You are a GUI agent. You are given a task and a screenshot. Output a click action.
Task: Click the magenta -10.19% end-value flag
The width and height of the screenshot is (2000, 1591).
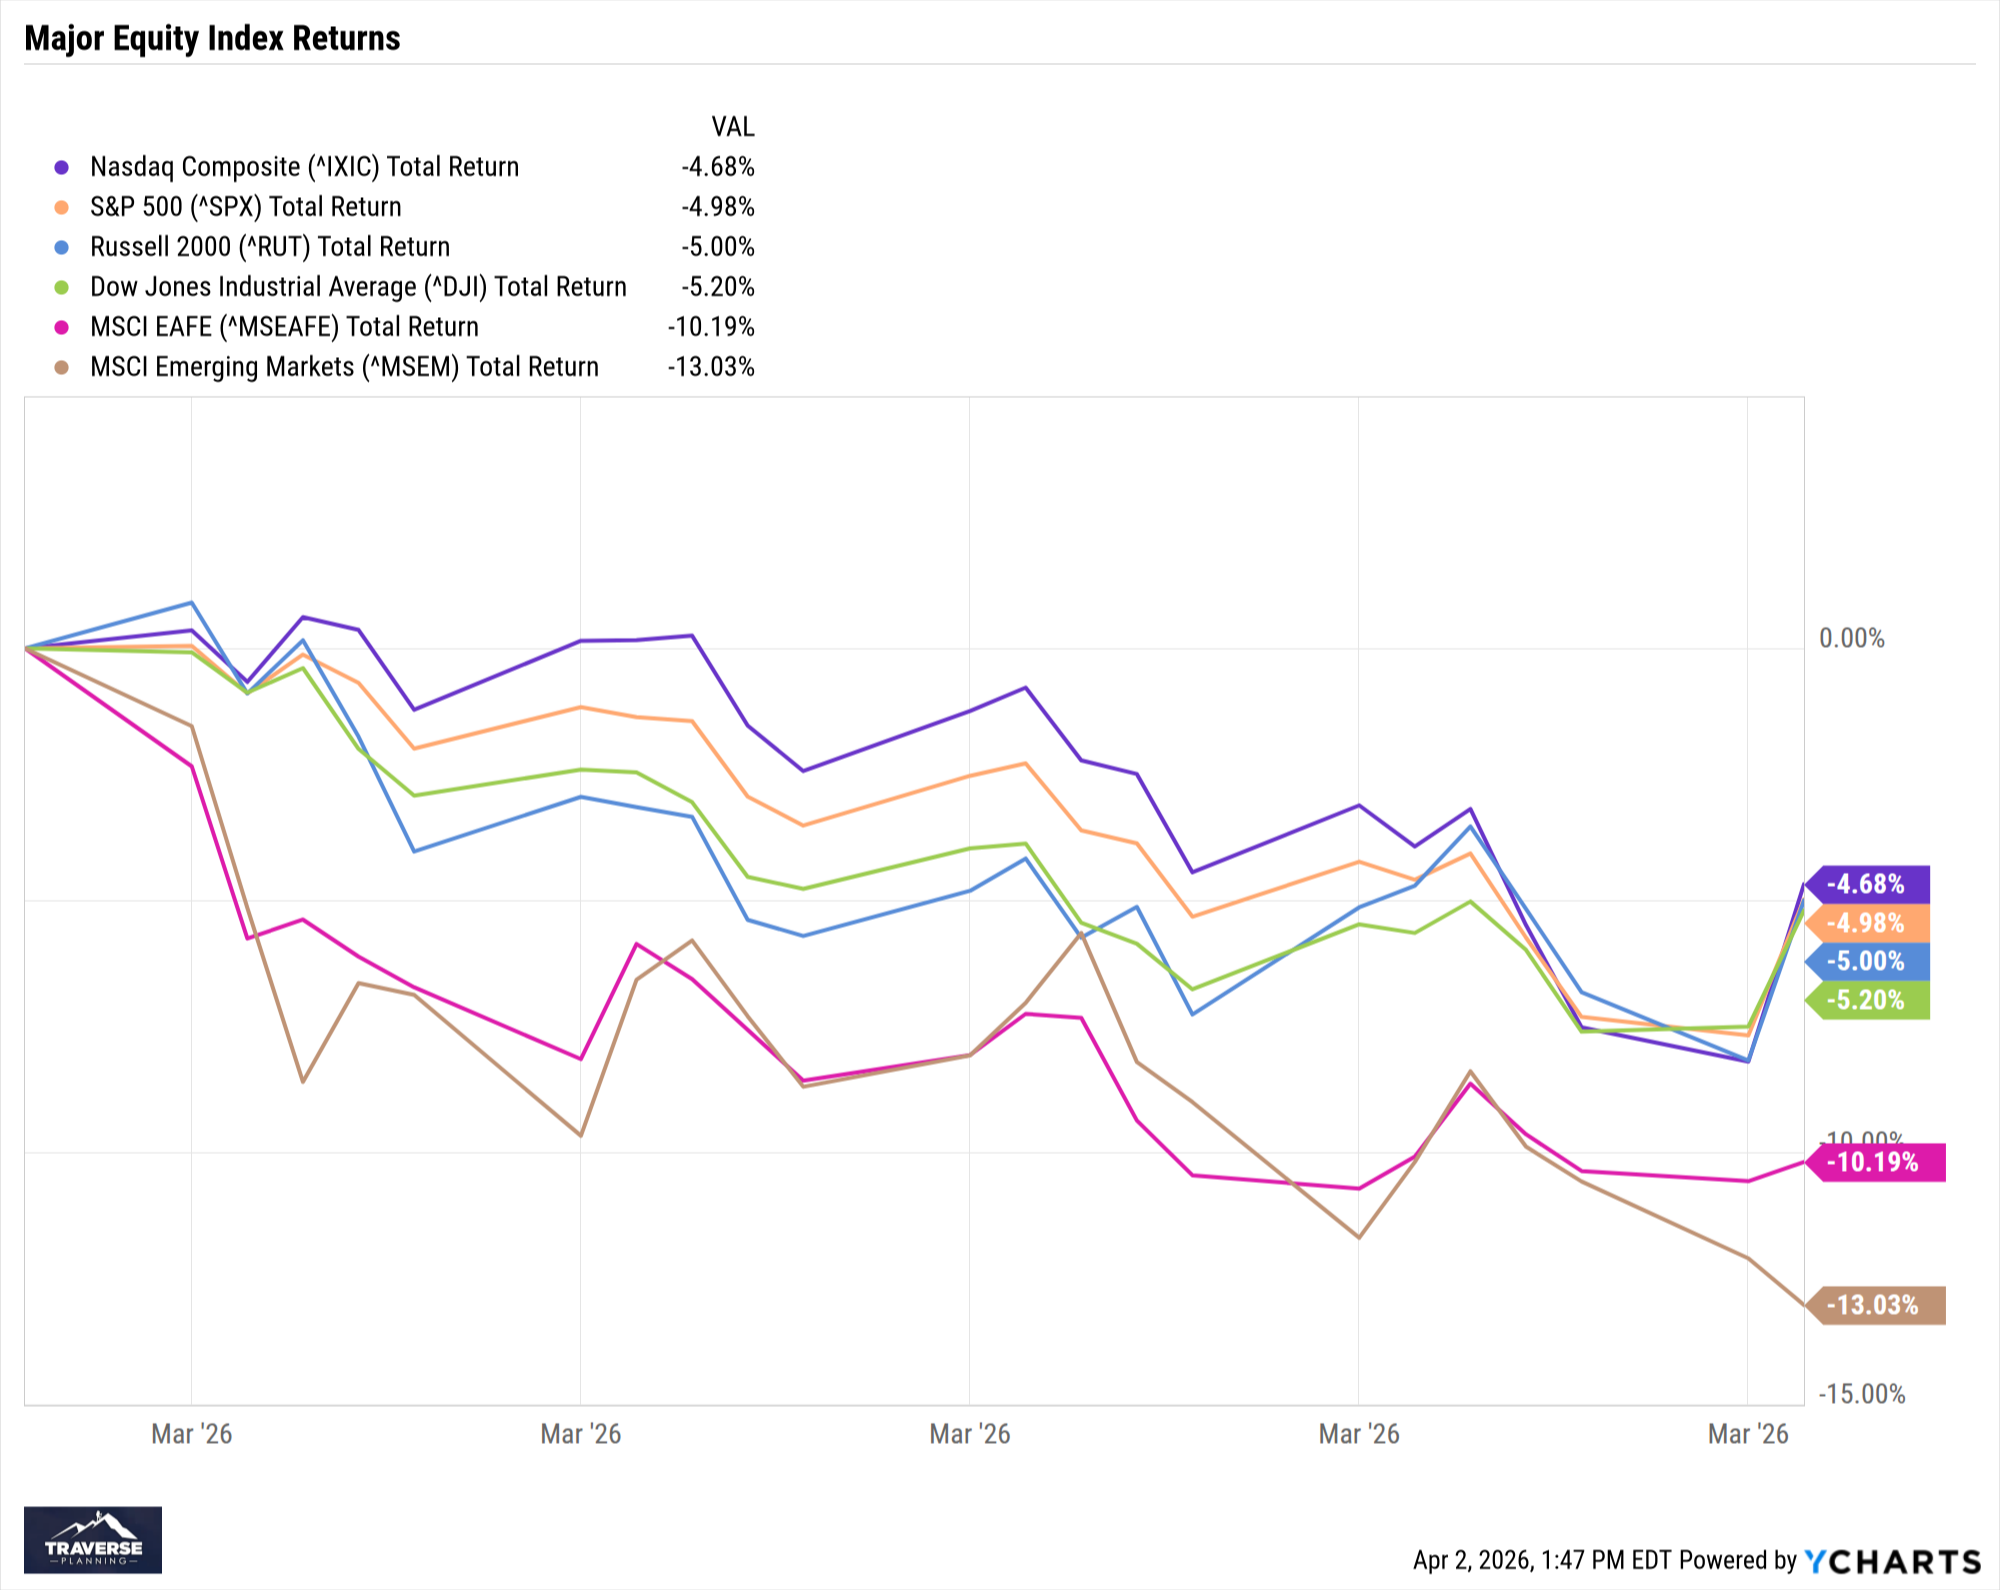pyautogui.click(x=1876, y=1162)
